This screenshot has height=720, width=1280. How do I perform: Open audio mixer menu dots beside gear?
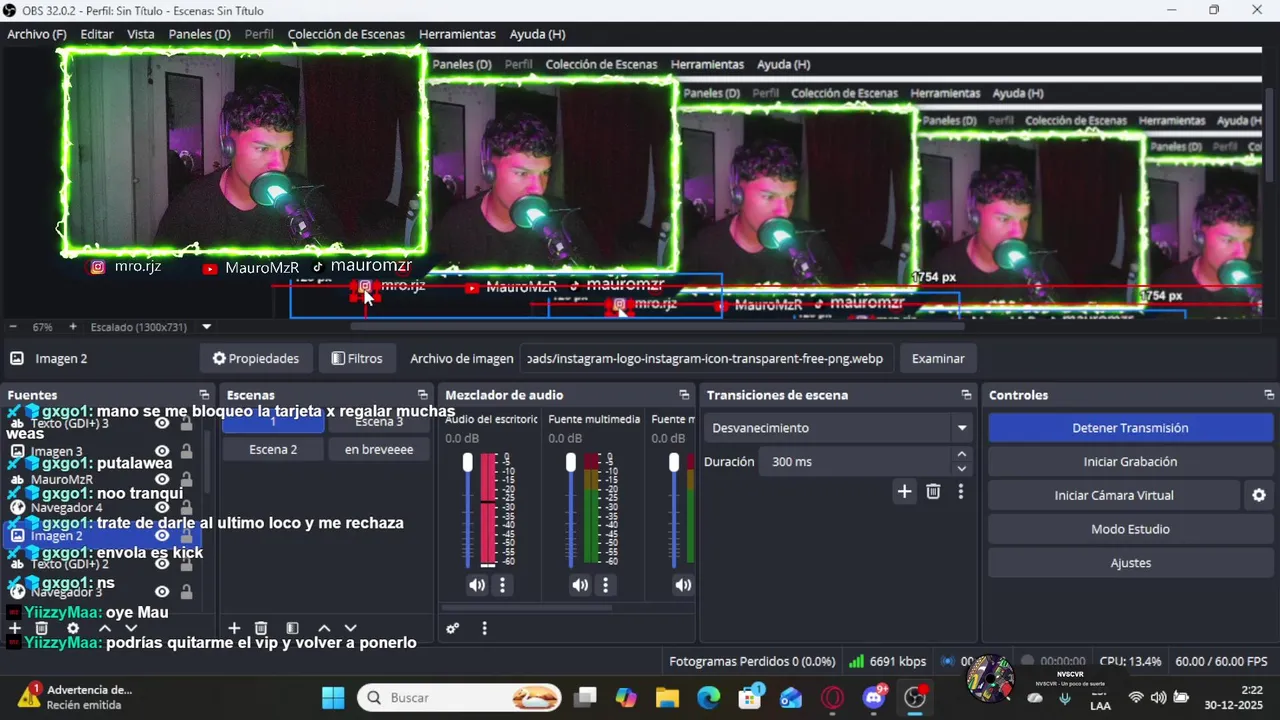click(484, 628)
